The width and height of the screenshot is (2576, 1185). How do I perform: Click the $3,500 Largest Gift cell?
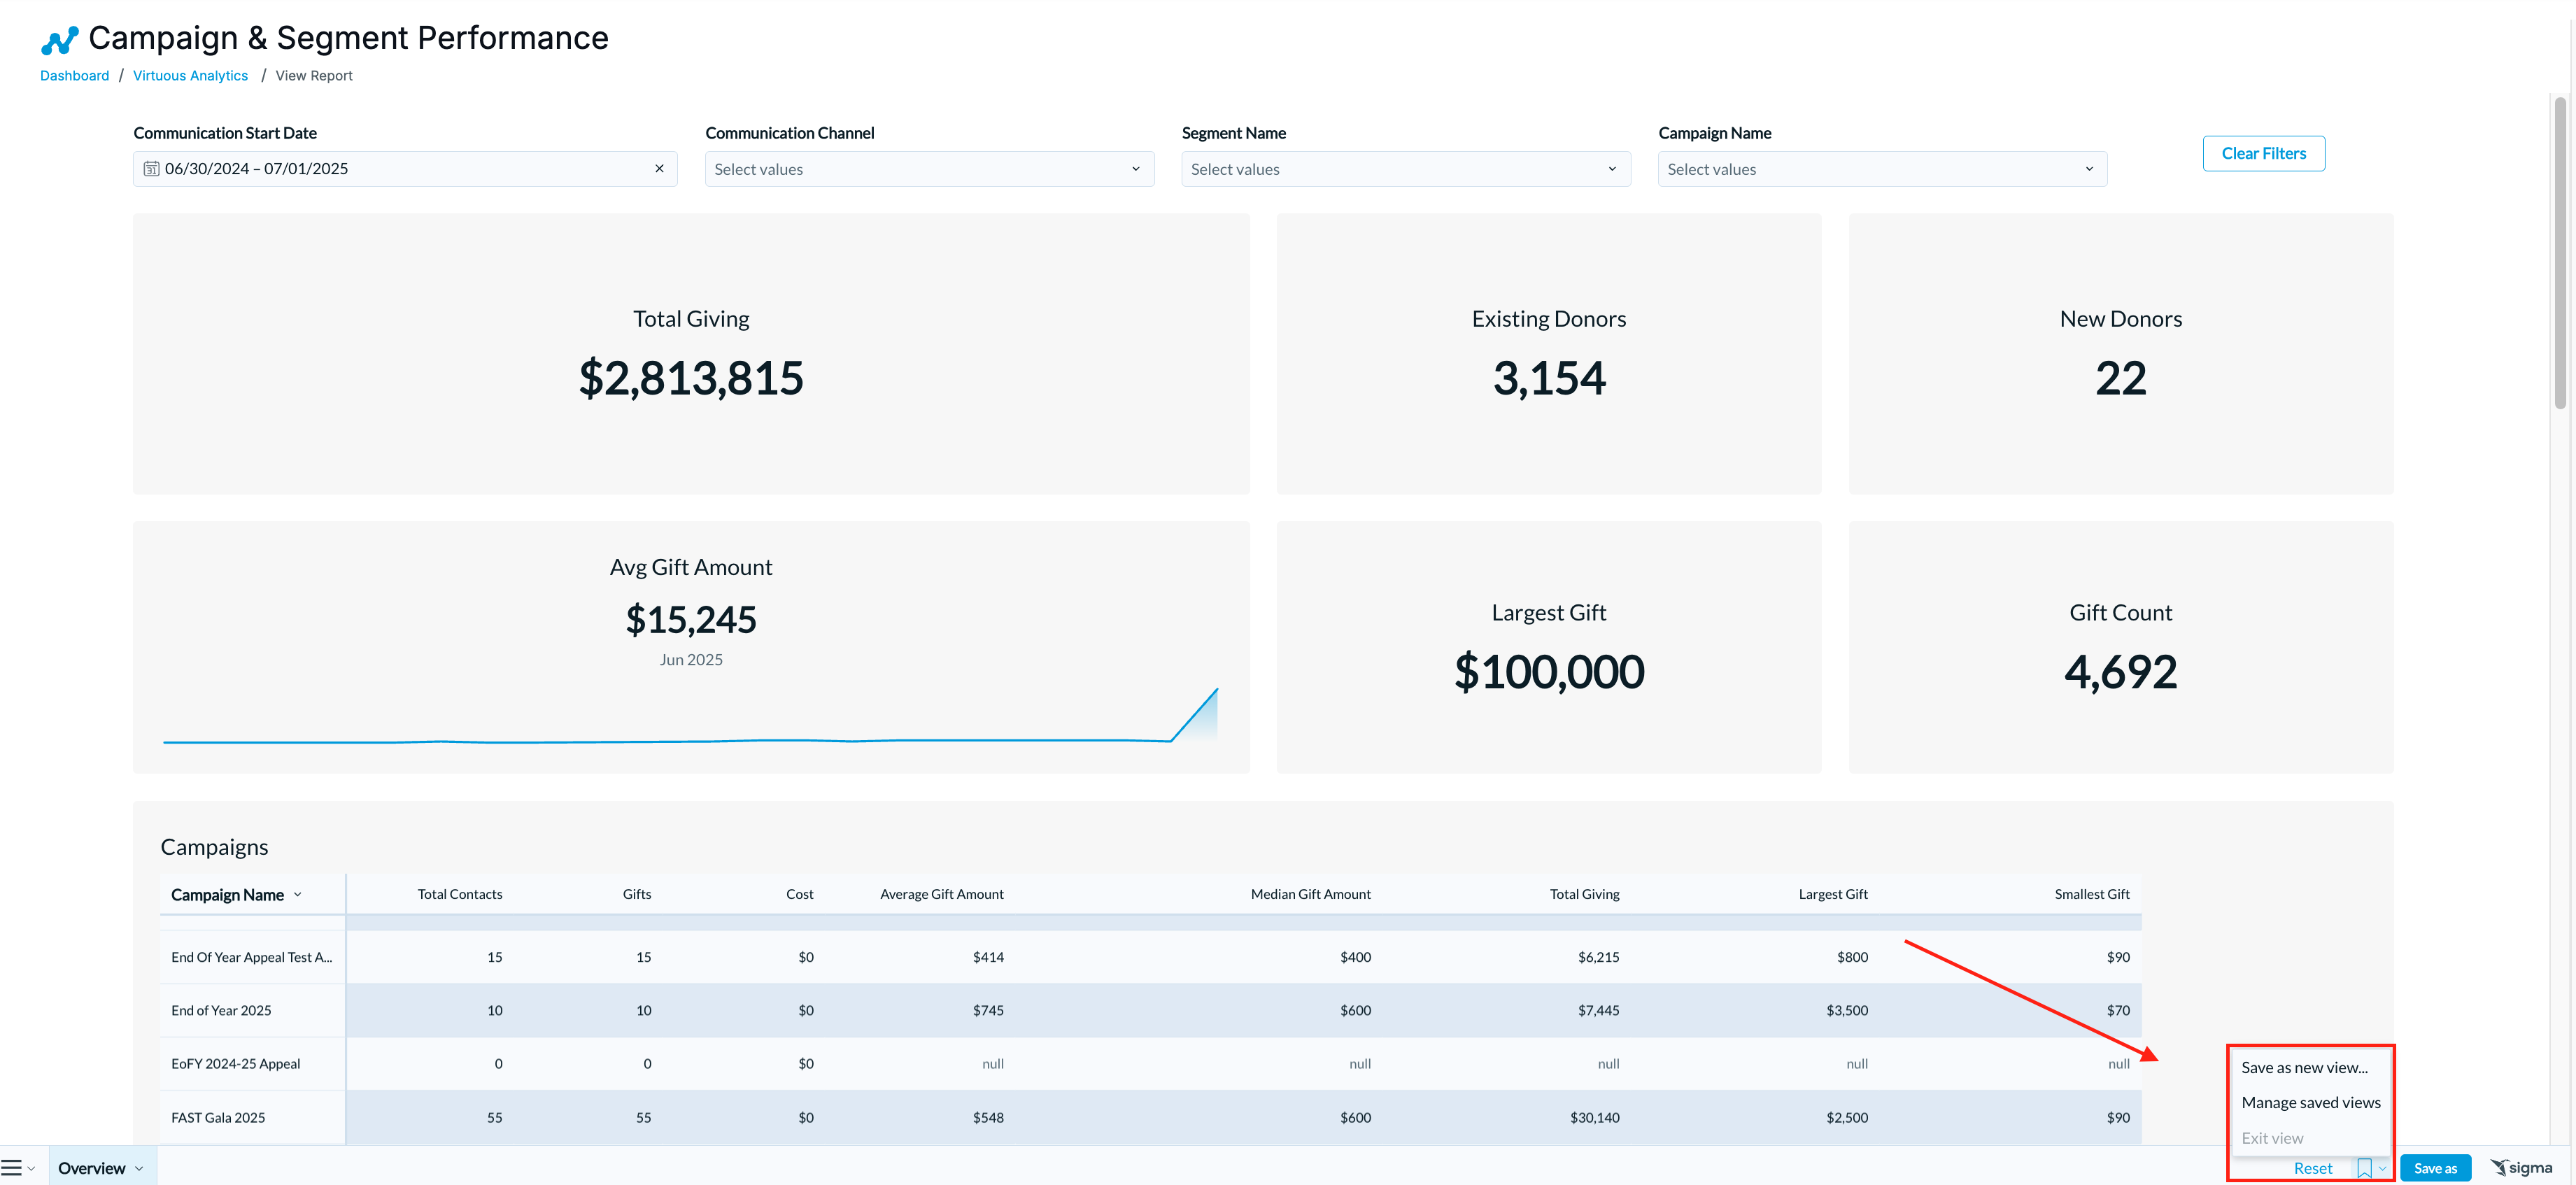1846,1010
